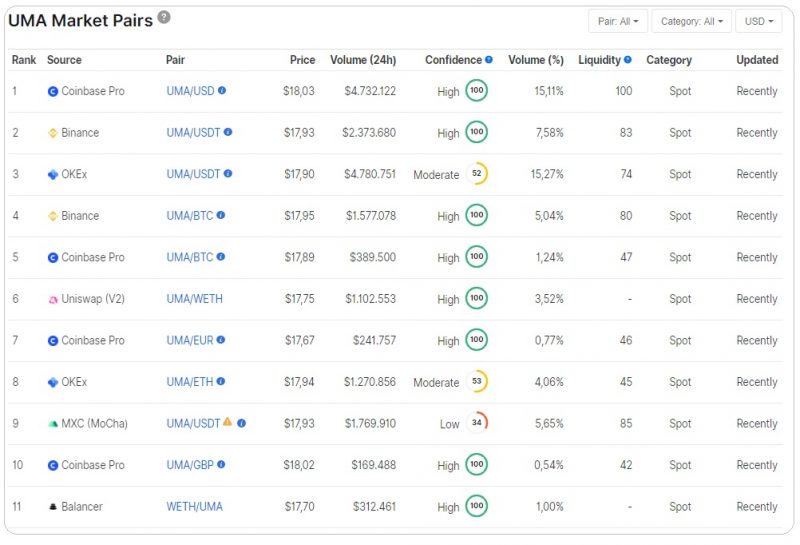Click the Liquidity column info icon
The image size is (800, 545).
tap(628, 60)
